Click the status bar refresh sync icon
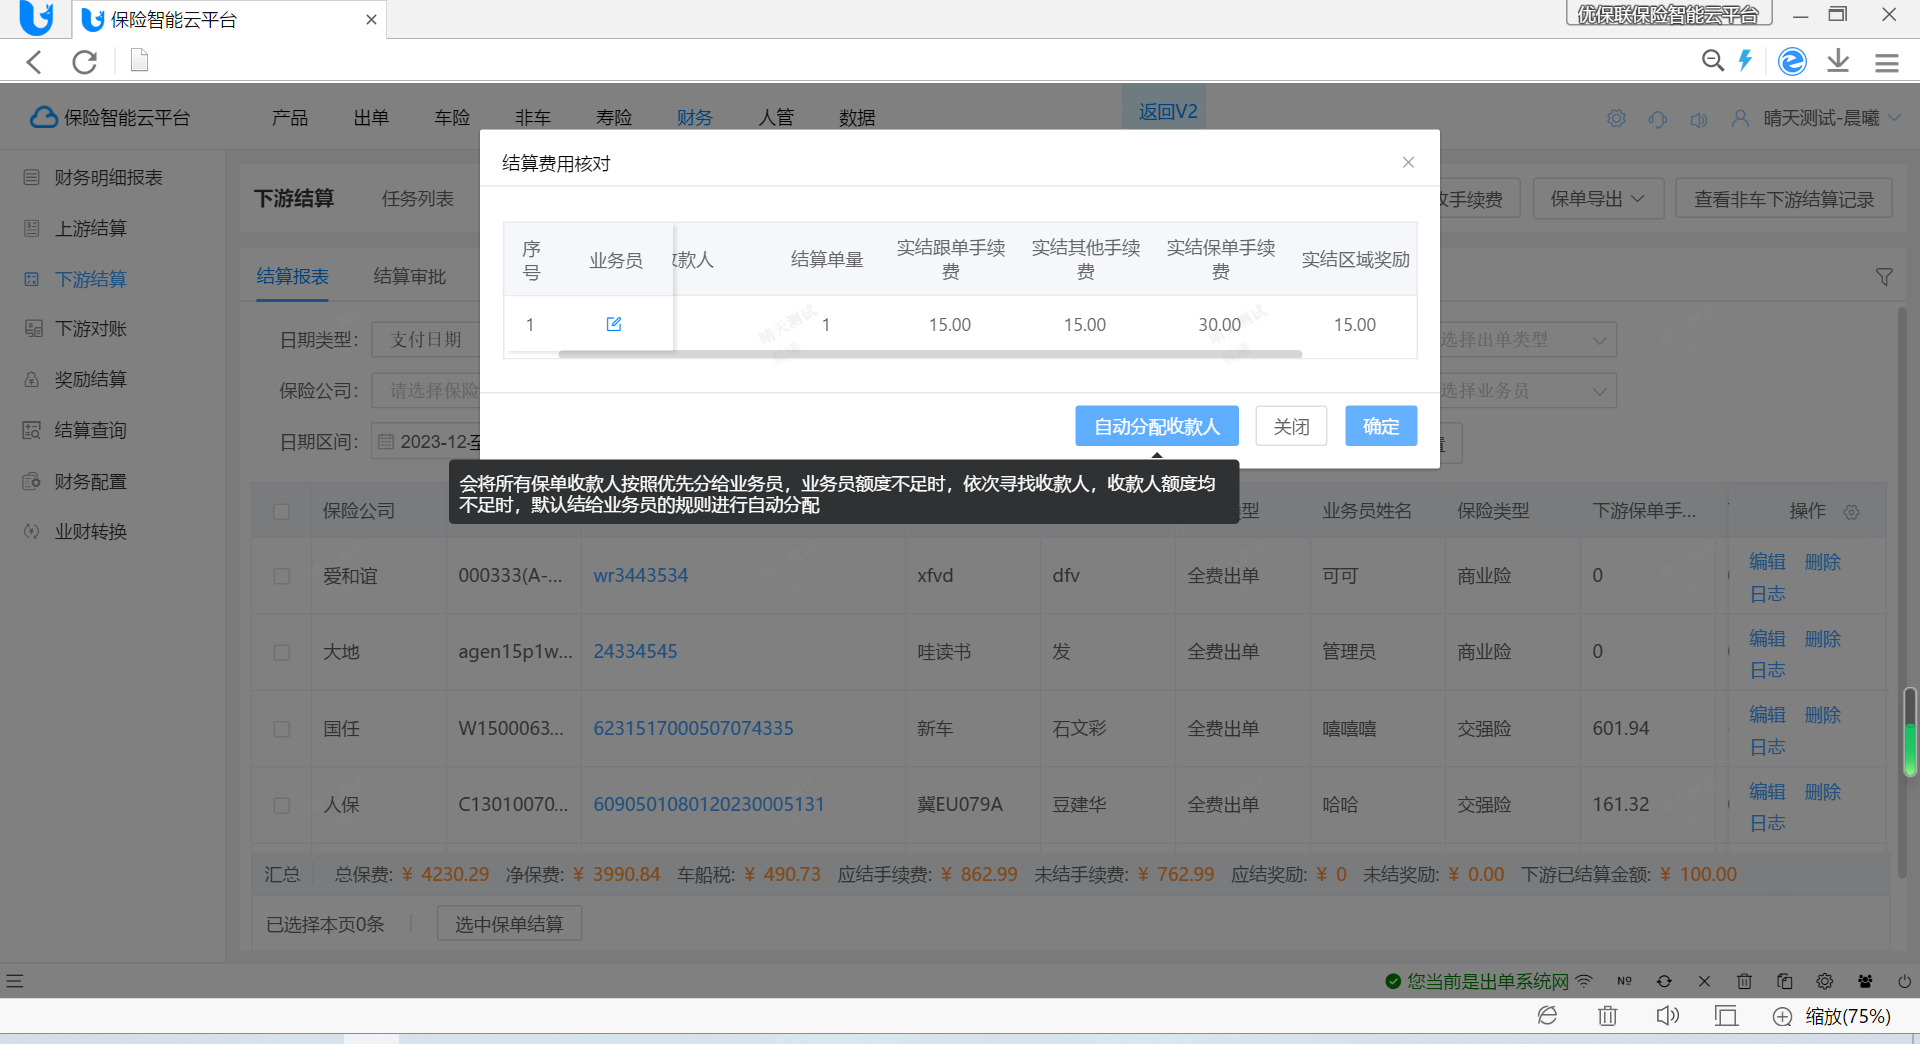The height and width of the screenshot is (1044, 1920). pyautogui.click(x=1664, y=981)
